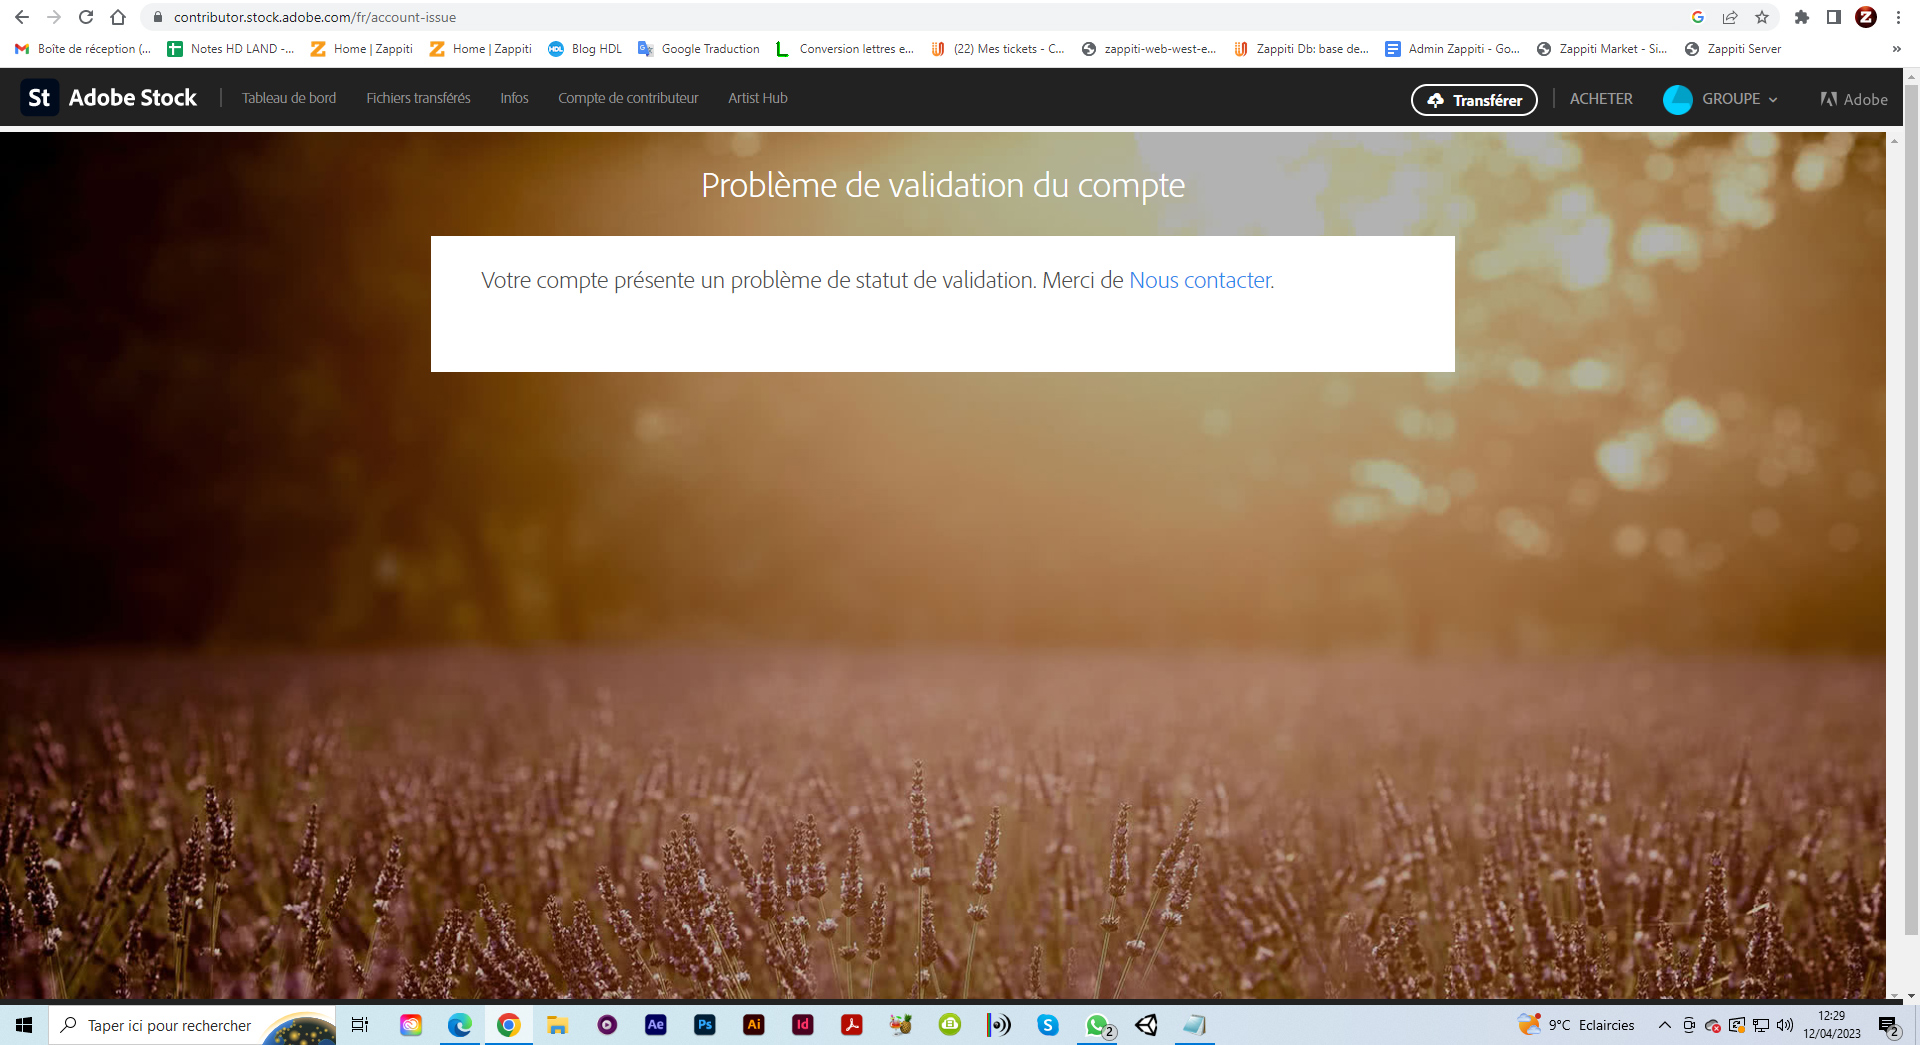Go to the Artist Hub section

757,97
